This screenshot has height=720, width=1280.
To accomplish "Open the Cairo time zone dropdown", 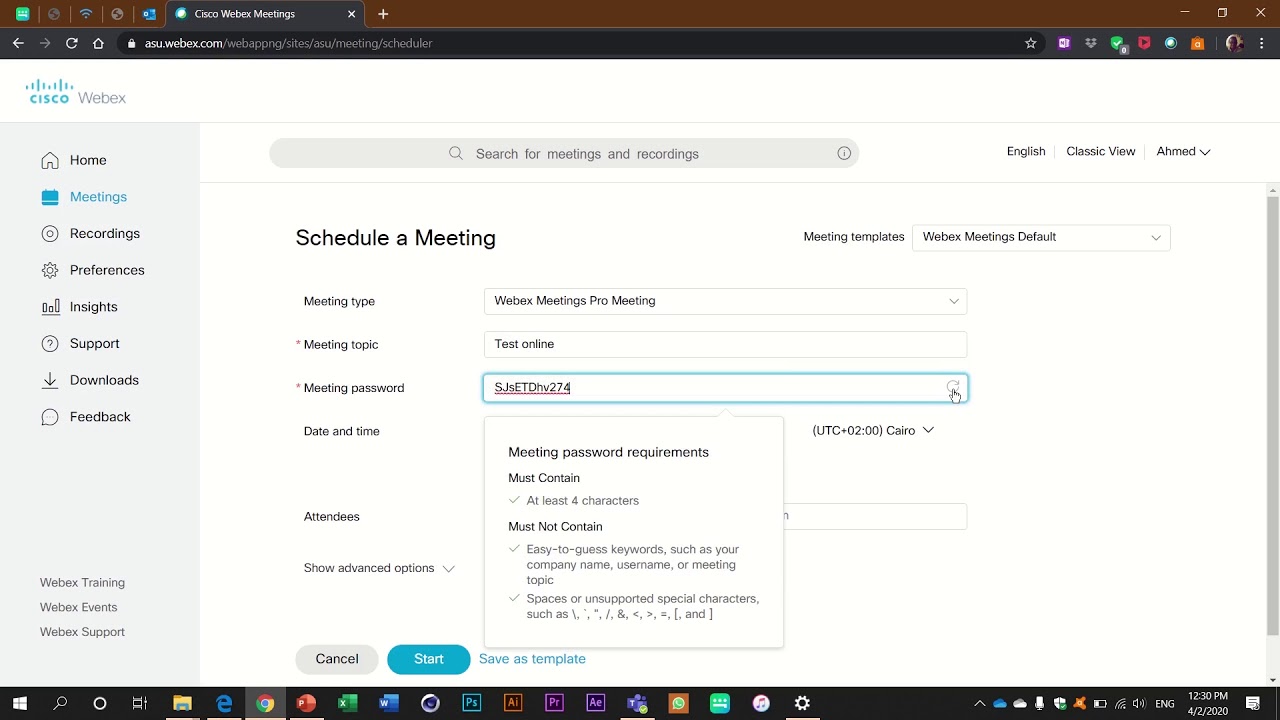I will (873, 430).
